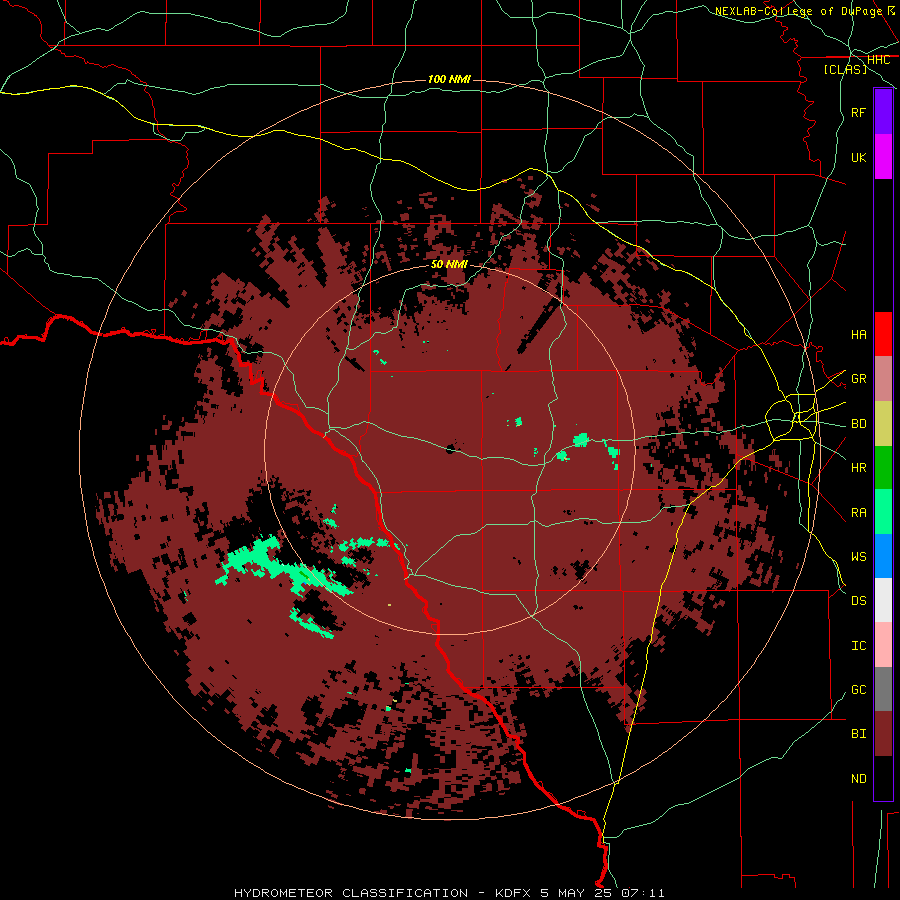Click the 50 NMI range ring label
Viewport: 900px width, 900px height.
point(449,264)
